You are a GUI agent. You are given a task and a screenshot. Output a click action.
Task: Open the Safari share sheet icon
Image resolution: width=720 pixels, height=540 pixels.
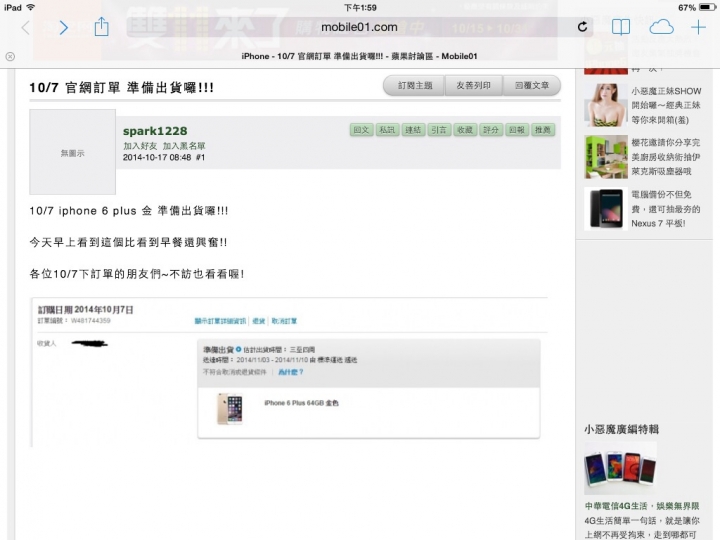coord(101,27)
